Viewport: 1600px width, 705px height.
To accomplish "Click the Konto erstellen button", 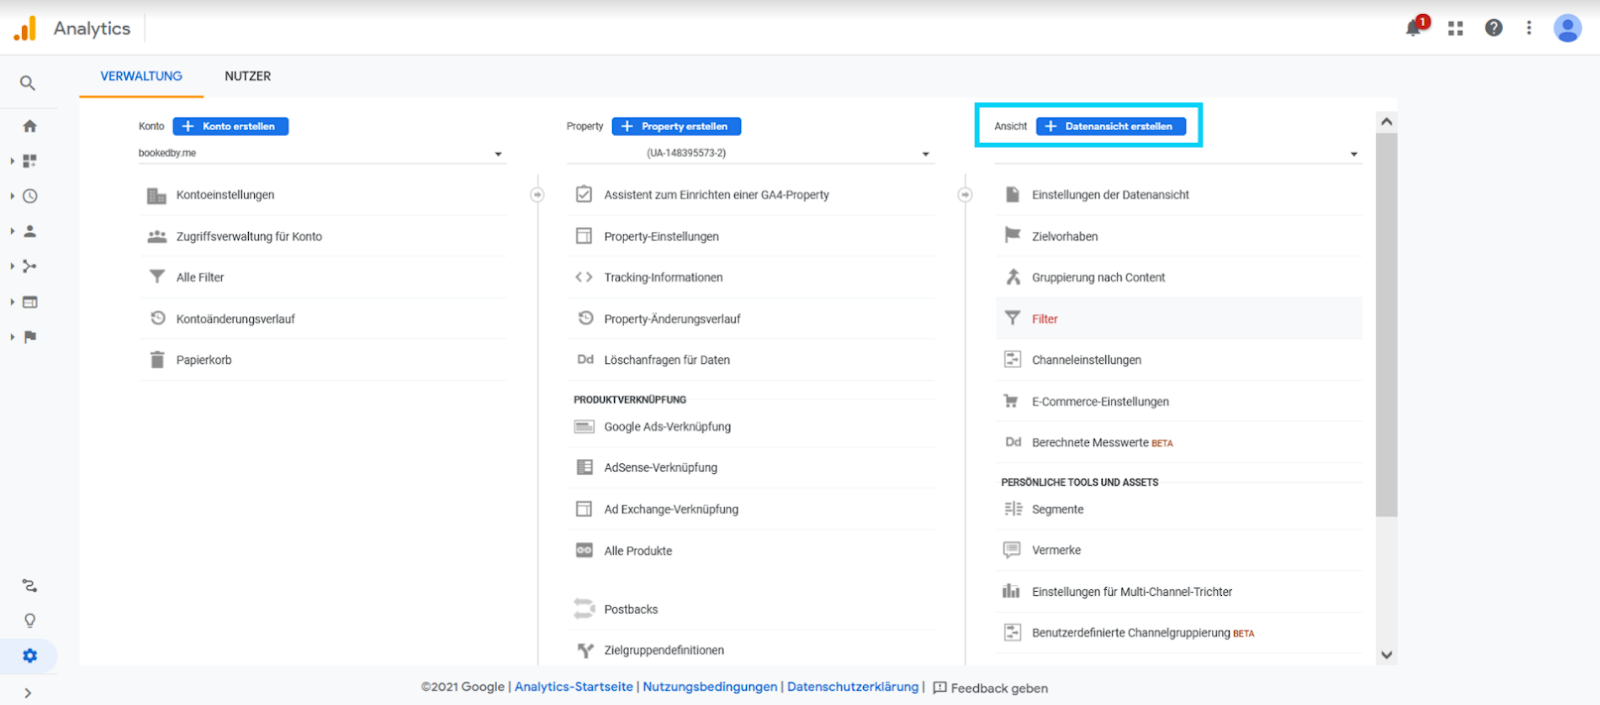I will click(231, 126).
